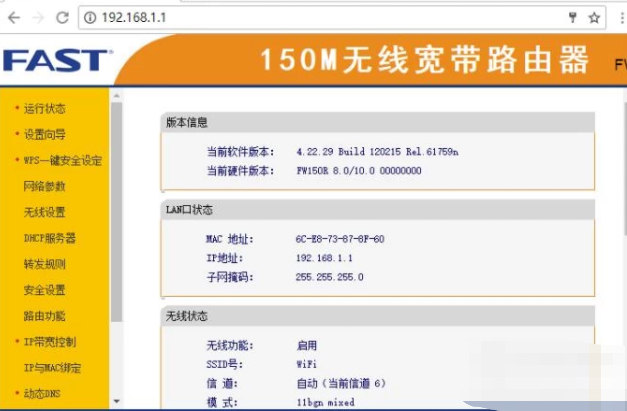Click hardware version FW150R 8.0/10.0

click(359, 171)
